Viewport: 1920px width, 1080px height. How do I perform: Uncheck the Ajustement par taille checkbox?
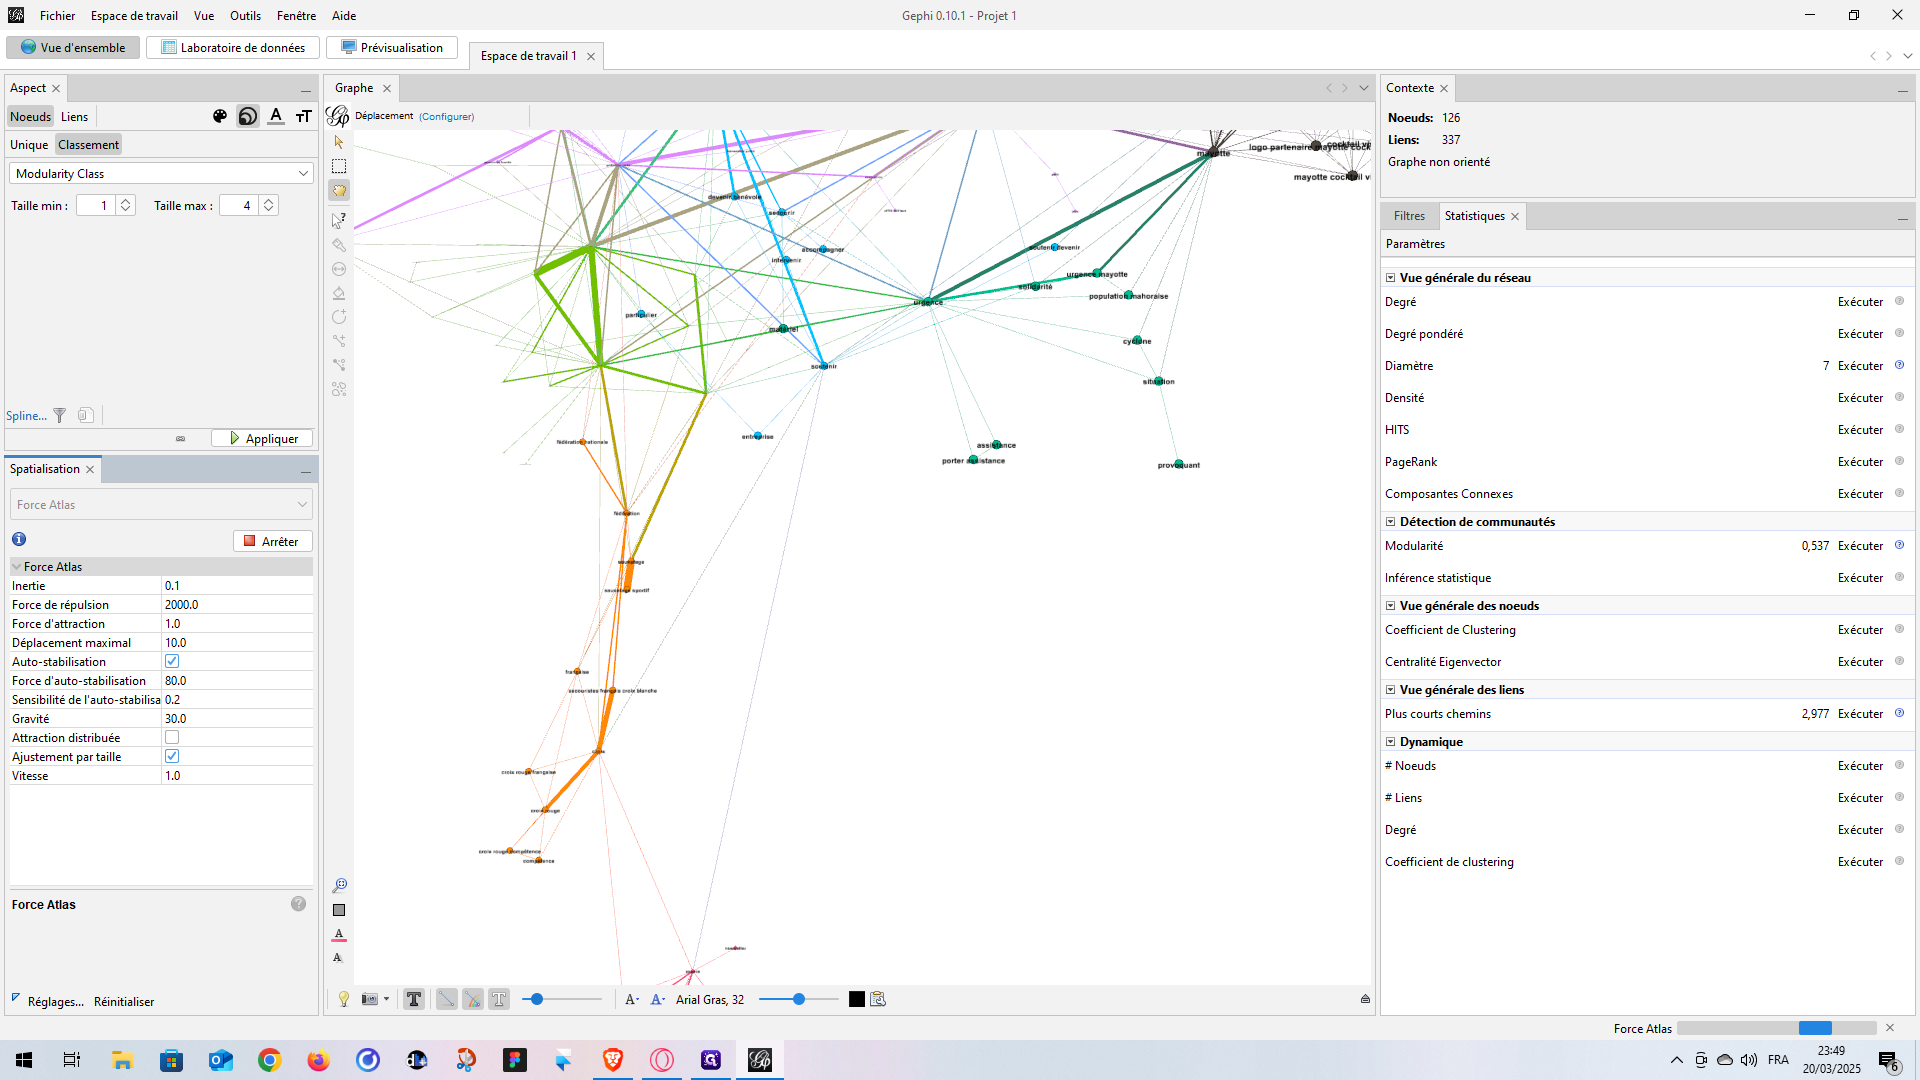pyautogui.click(x=172, y=756)
